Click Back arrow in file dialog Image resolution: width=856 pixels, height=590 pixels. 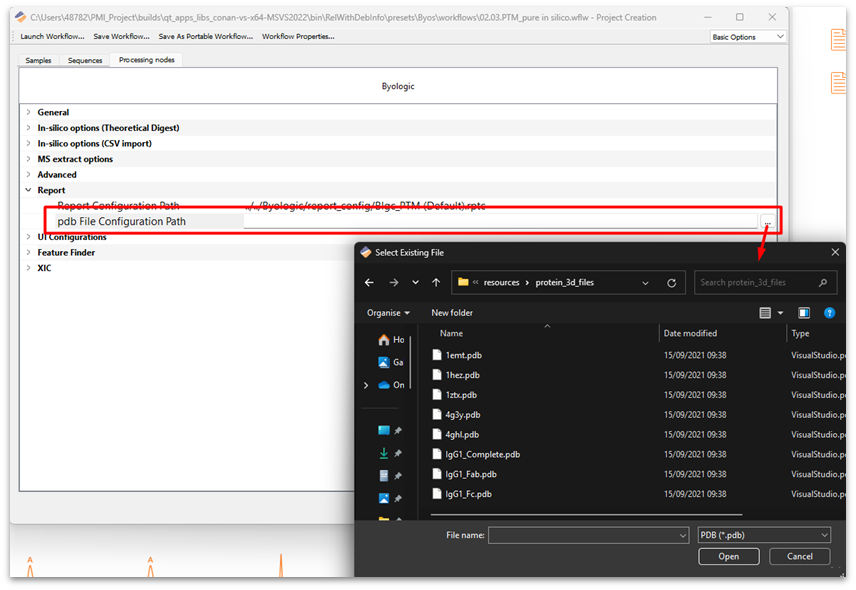coord(369,282)
